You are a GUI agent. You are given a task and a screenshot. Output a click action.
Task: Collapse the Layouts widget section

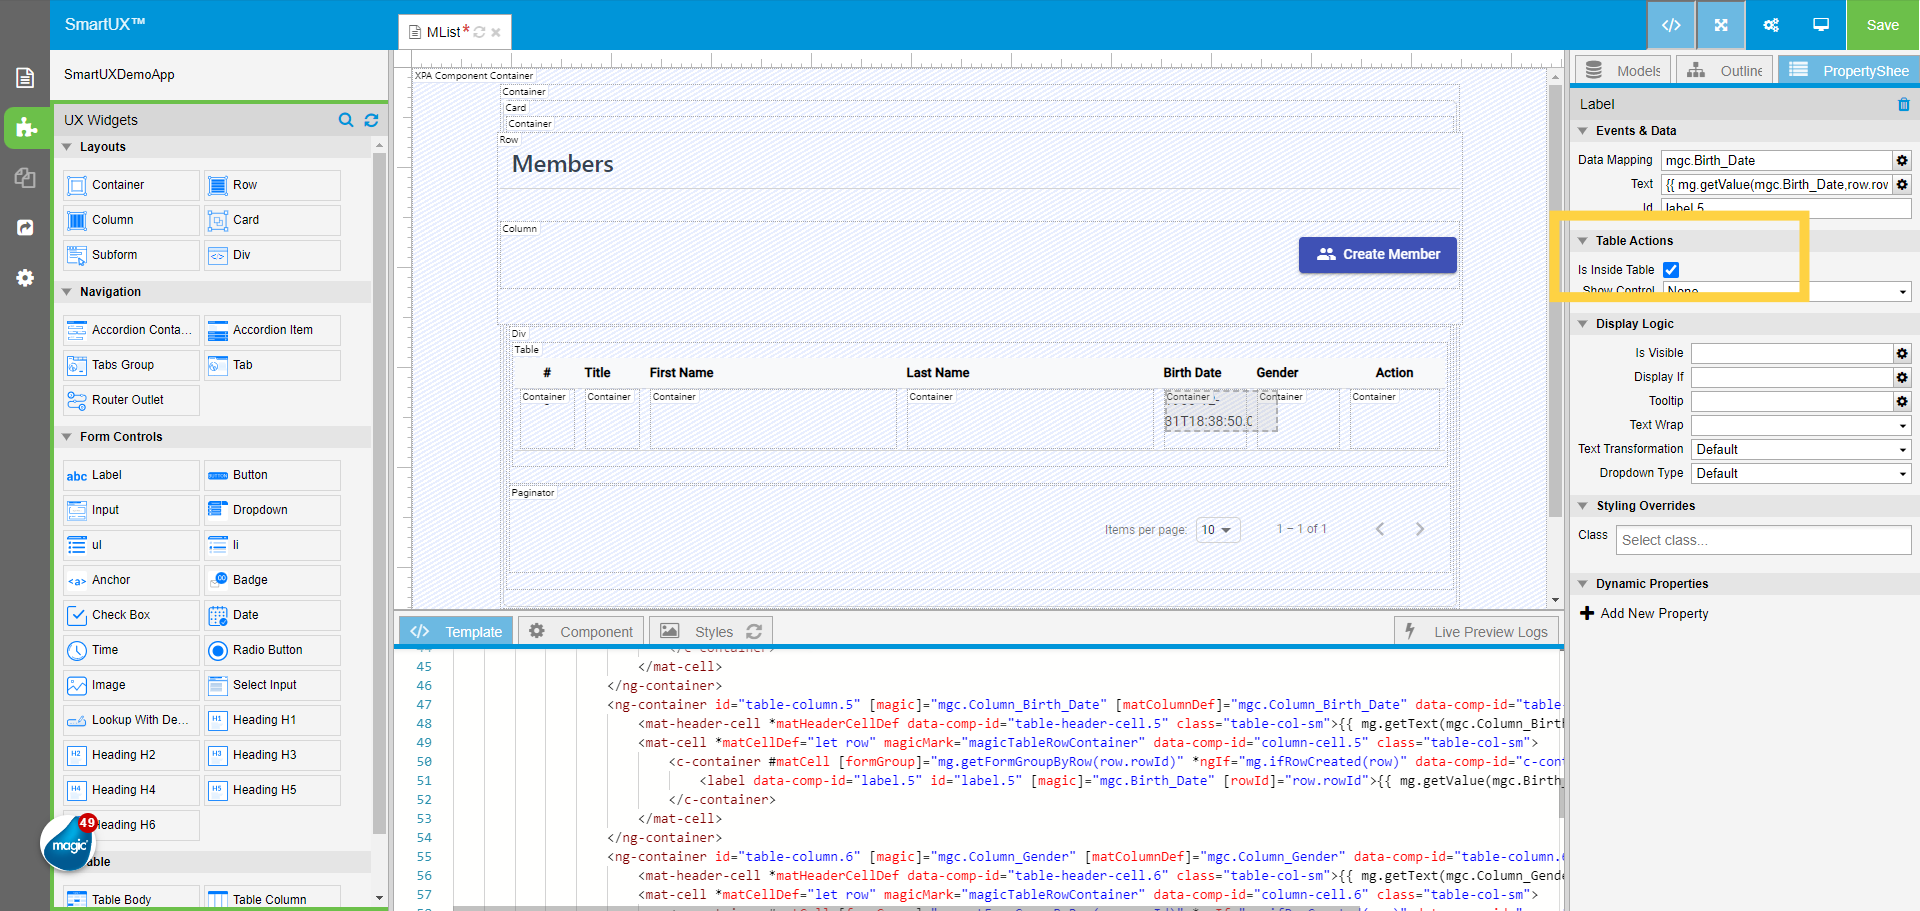pyautogui.click(x=67, y=147)
